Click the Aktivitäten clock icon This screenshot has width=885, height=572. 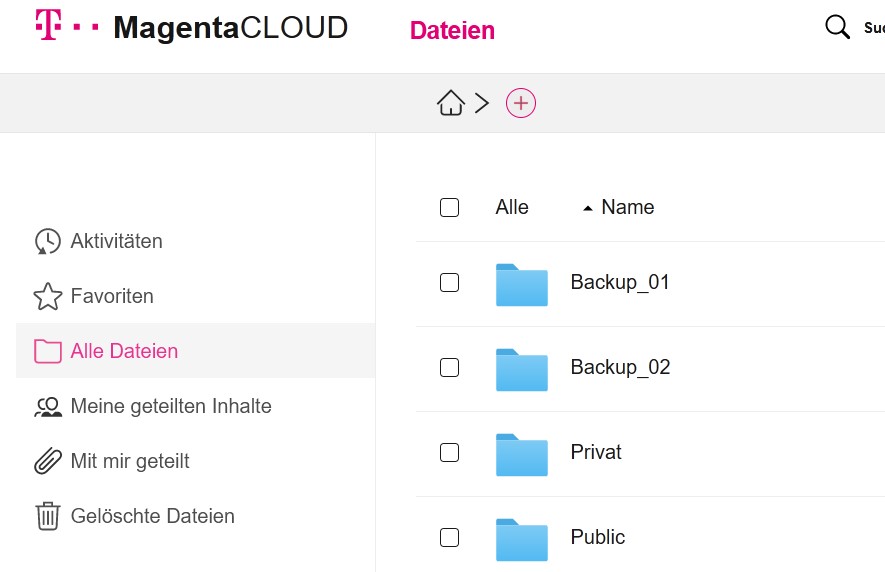pyautogui.click(x=47, y=242)
